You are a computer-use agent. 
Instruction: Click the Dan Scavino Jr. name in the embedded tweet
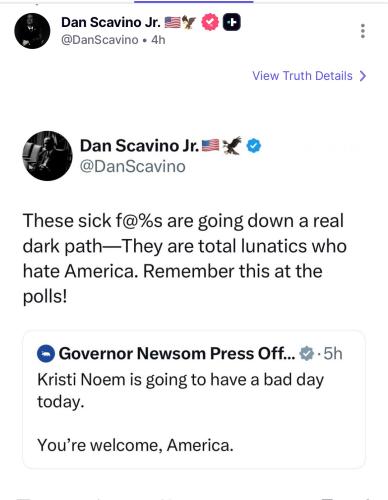(x=139, y=146)
